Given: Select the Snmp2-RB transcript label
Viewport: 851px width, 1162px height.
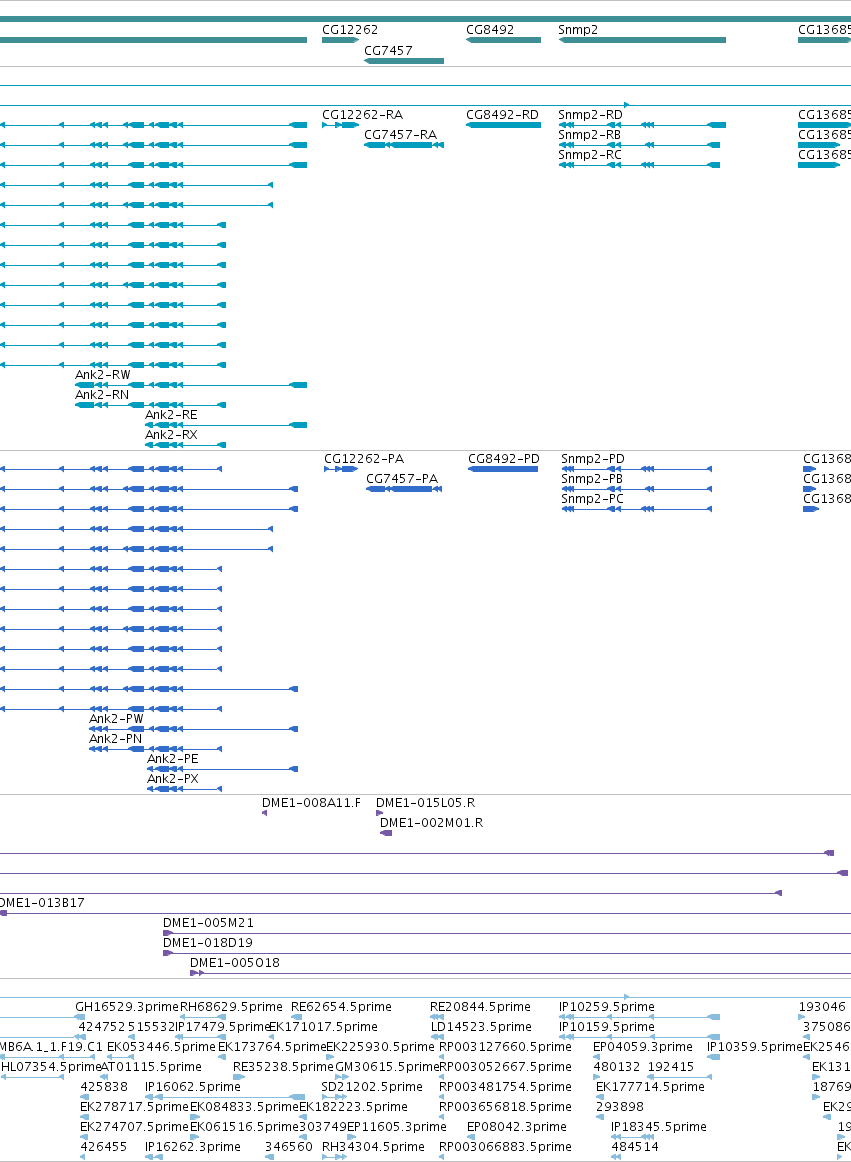Looking at the screenshot, I should click(x=589, y=135).
